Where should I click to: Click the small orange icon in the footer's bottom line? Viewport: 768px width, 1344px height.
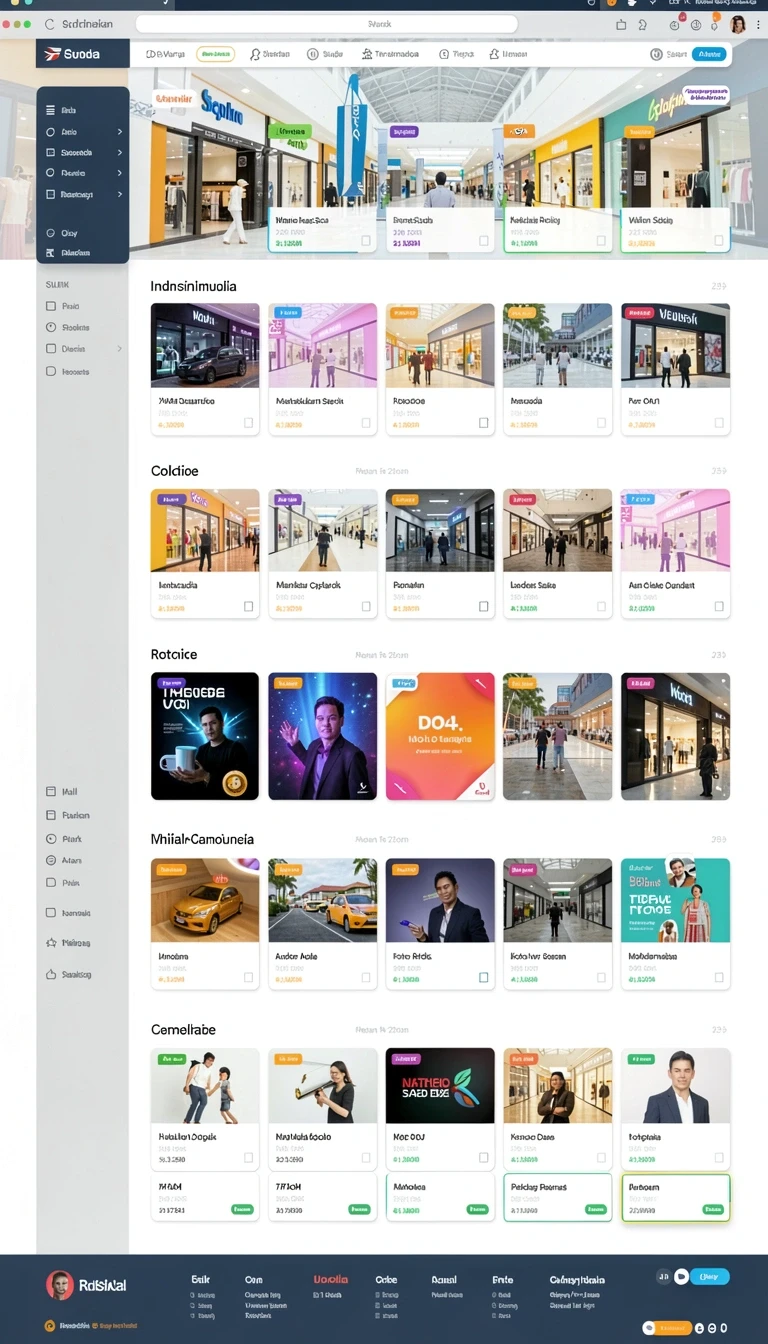pos(50,1326)
